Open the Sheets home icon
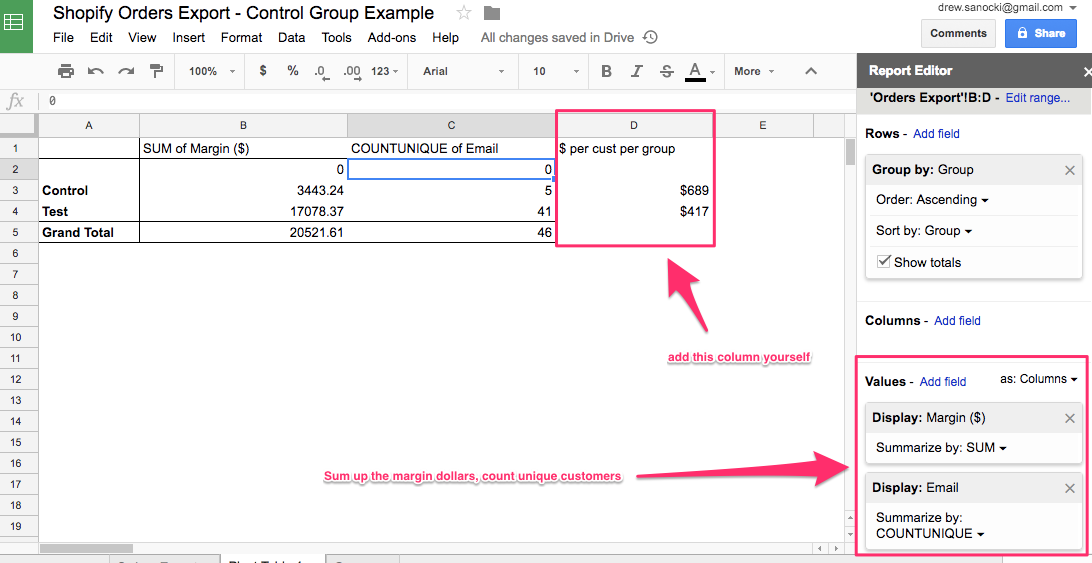 click(x=15, y=25)
